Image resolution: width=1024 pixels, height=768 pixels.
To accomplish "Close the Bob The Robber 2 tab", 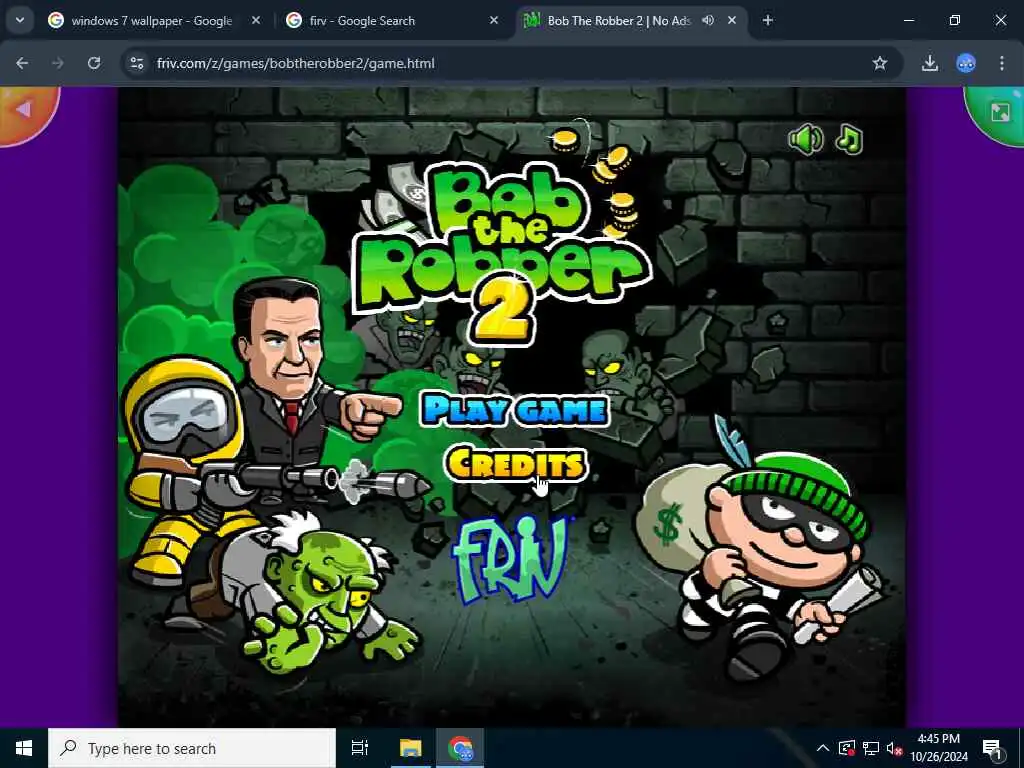I will pyautogui.click(x=732, y=21).
